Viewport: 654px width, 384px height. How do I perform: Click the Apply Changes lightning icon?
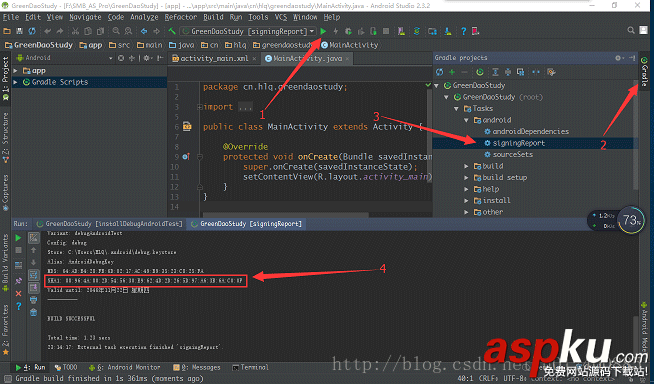[336, 31]
